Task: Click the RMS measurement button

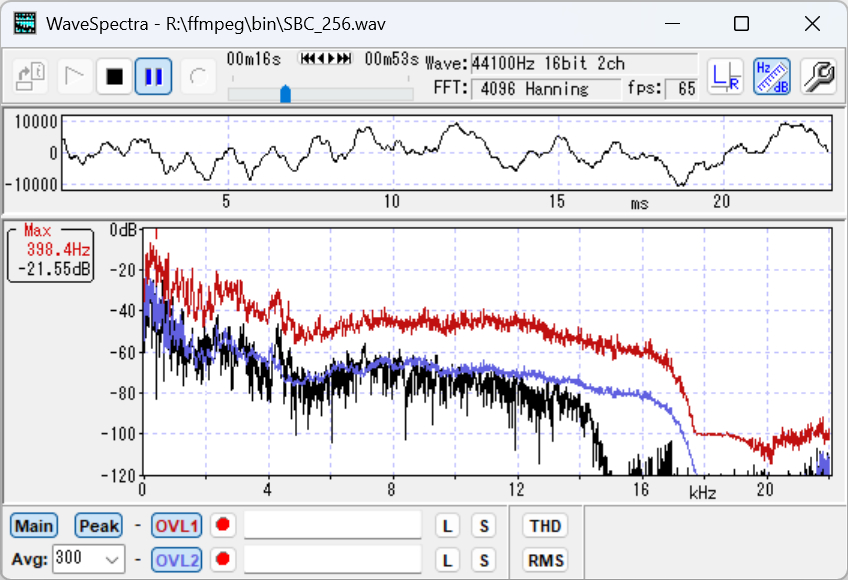Action: [x=545, y=560]
